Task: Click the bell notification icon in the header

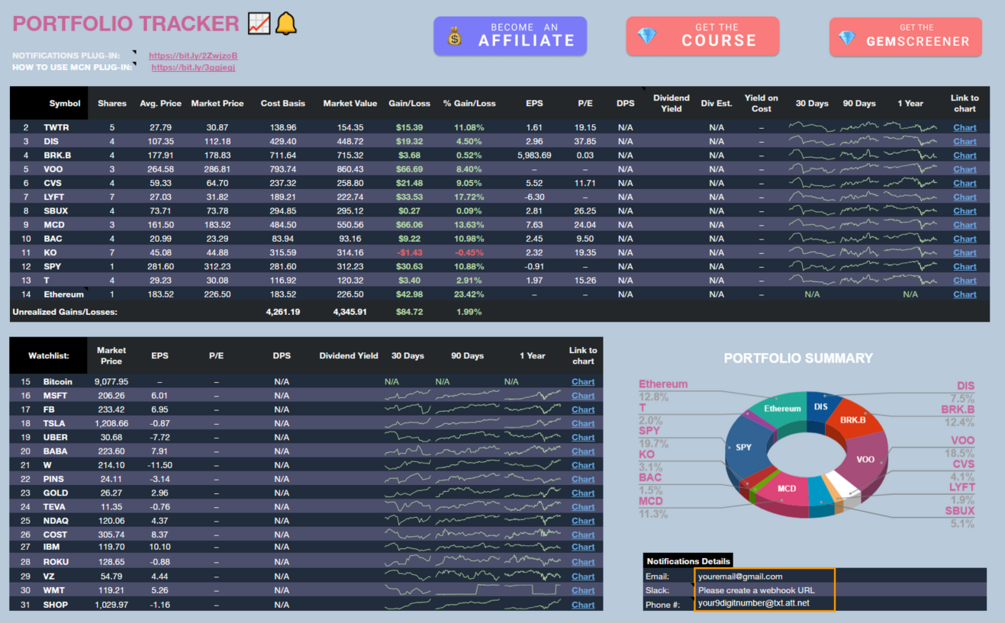Action: click(286, 24)
